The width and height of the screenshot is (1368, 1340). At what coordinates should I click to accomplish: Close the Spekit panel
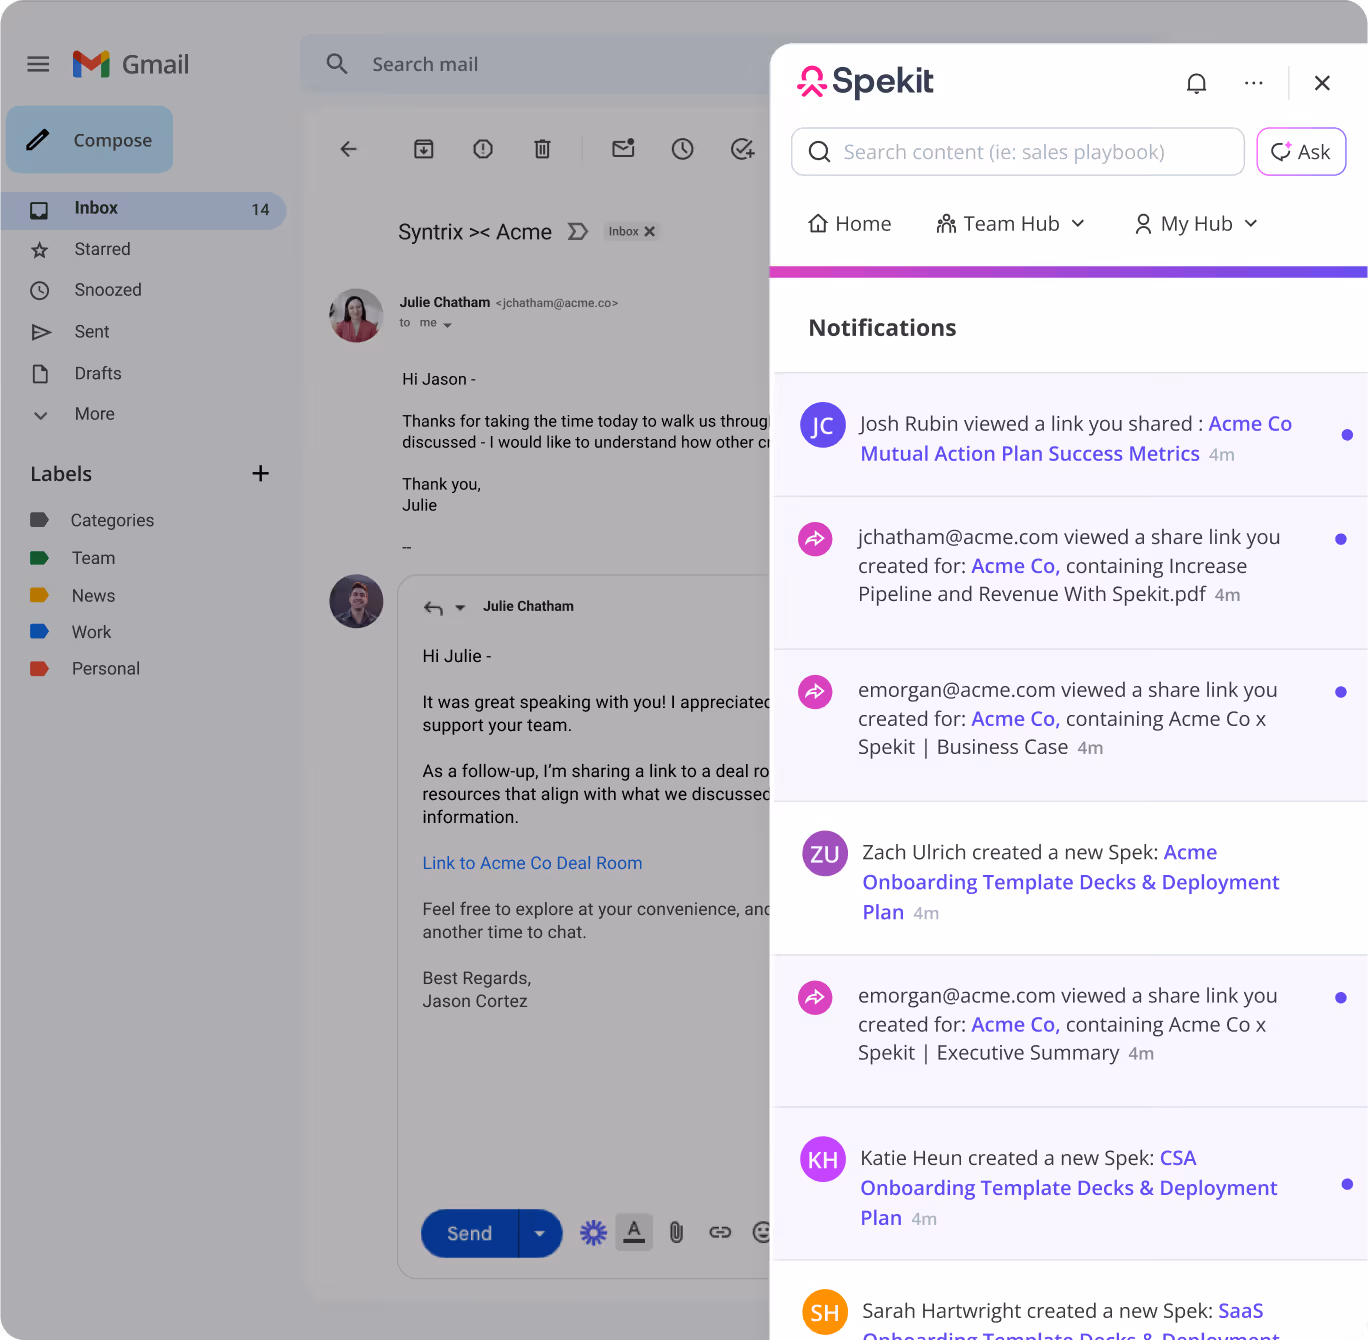[1322, 83]
